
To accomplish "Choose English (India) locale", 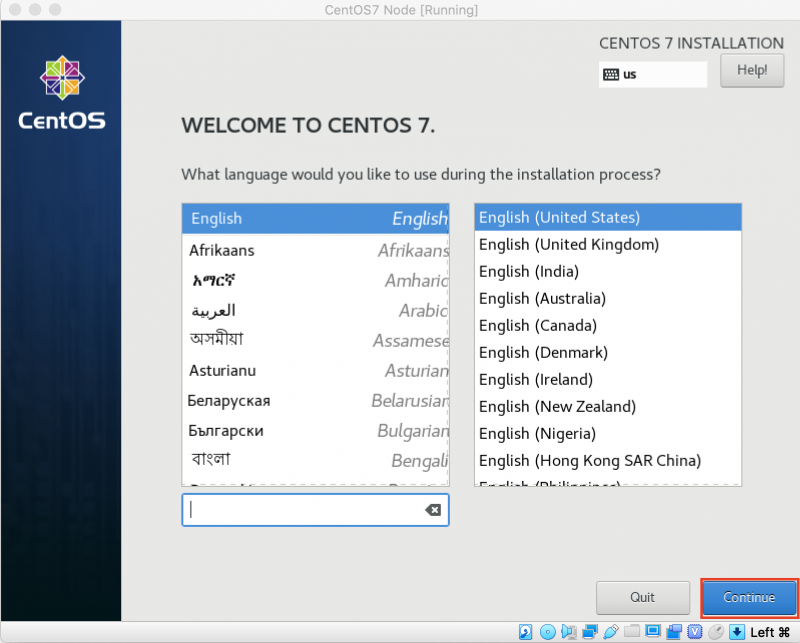I will coord(608,271).
